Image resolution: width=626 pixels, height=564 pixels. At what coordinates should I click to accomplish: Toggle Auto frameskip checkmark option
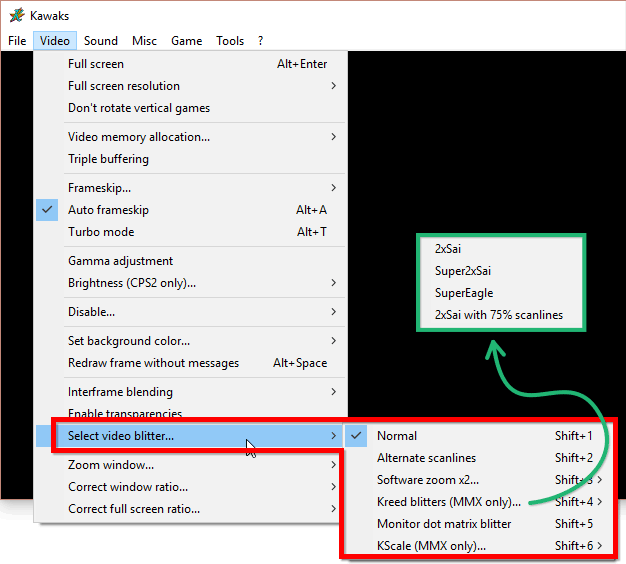[108, 210]
